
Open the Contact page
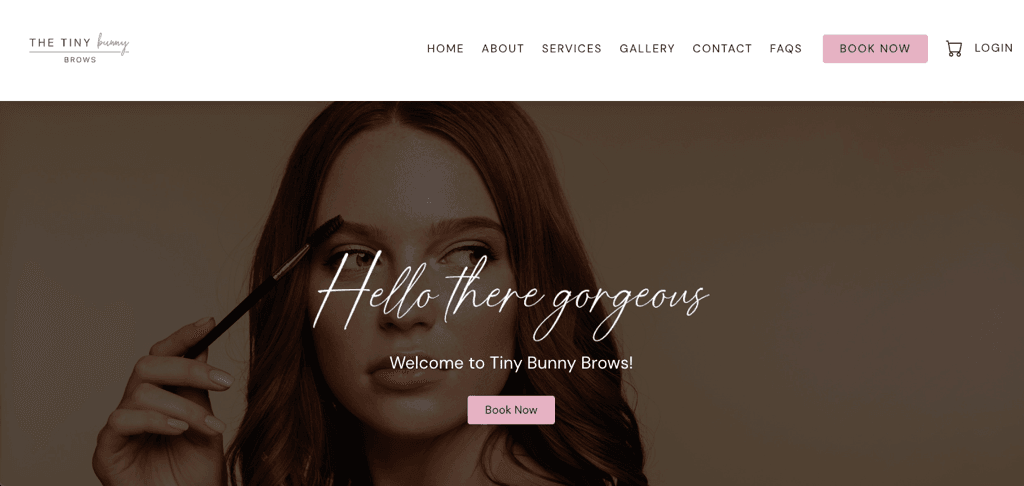[x=722, y=48]
